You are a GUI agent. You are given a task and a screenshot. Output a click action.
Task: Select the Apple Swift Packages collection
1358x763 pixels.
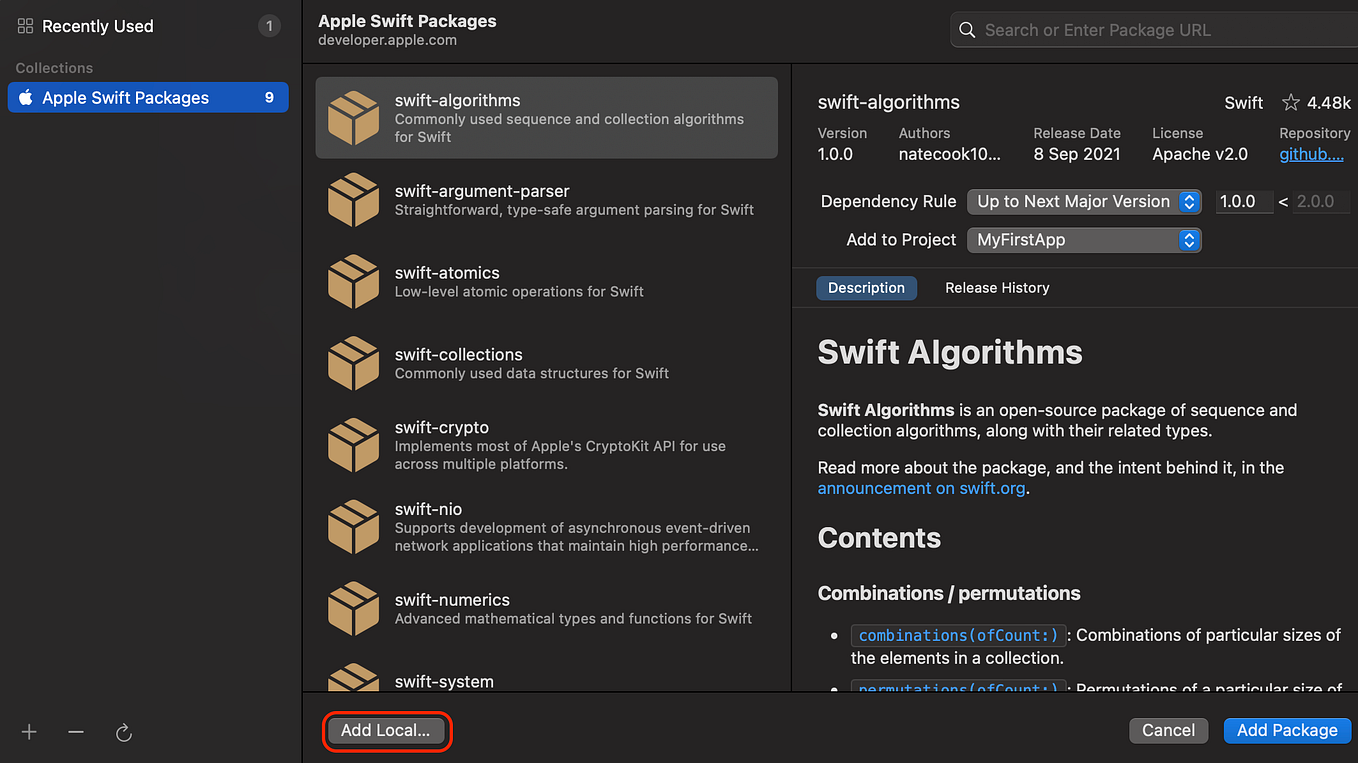pos(148,97)
